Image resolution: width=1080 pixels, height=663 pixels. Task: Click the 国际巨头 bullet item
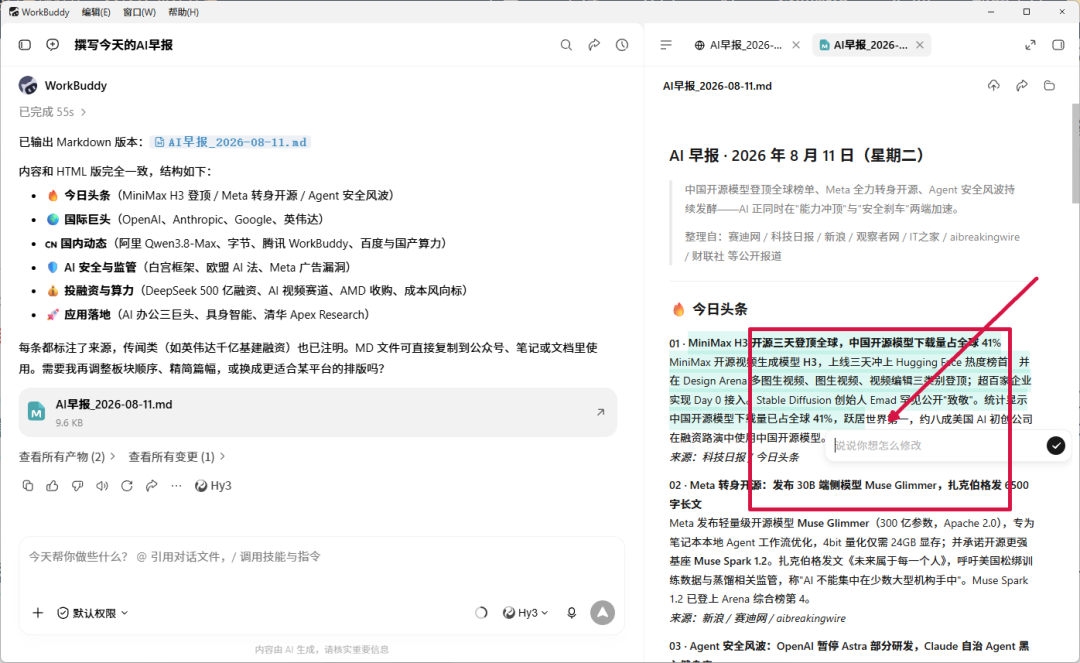pos(185,220)
